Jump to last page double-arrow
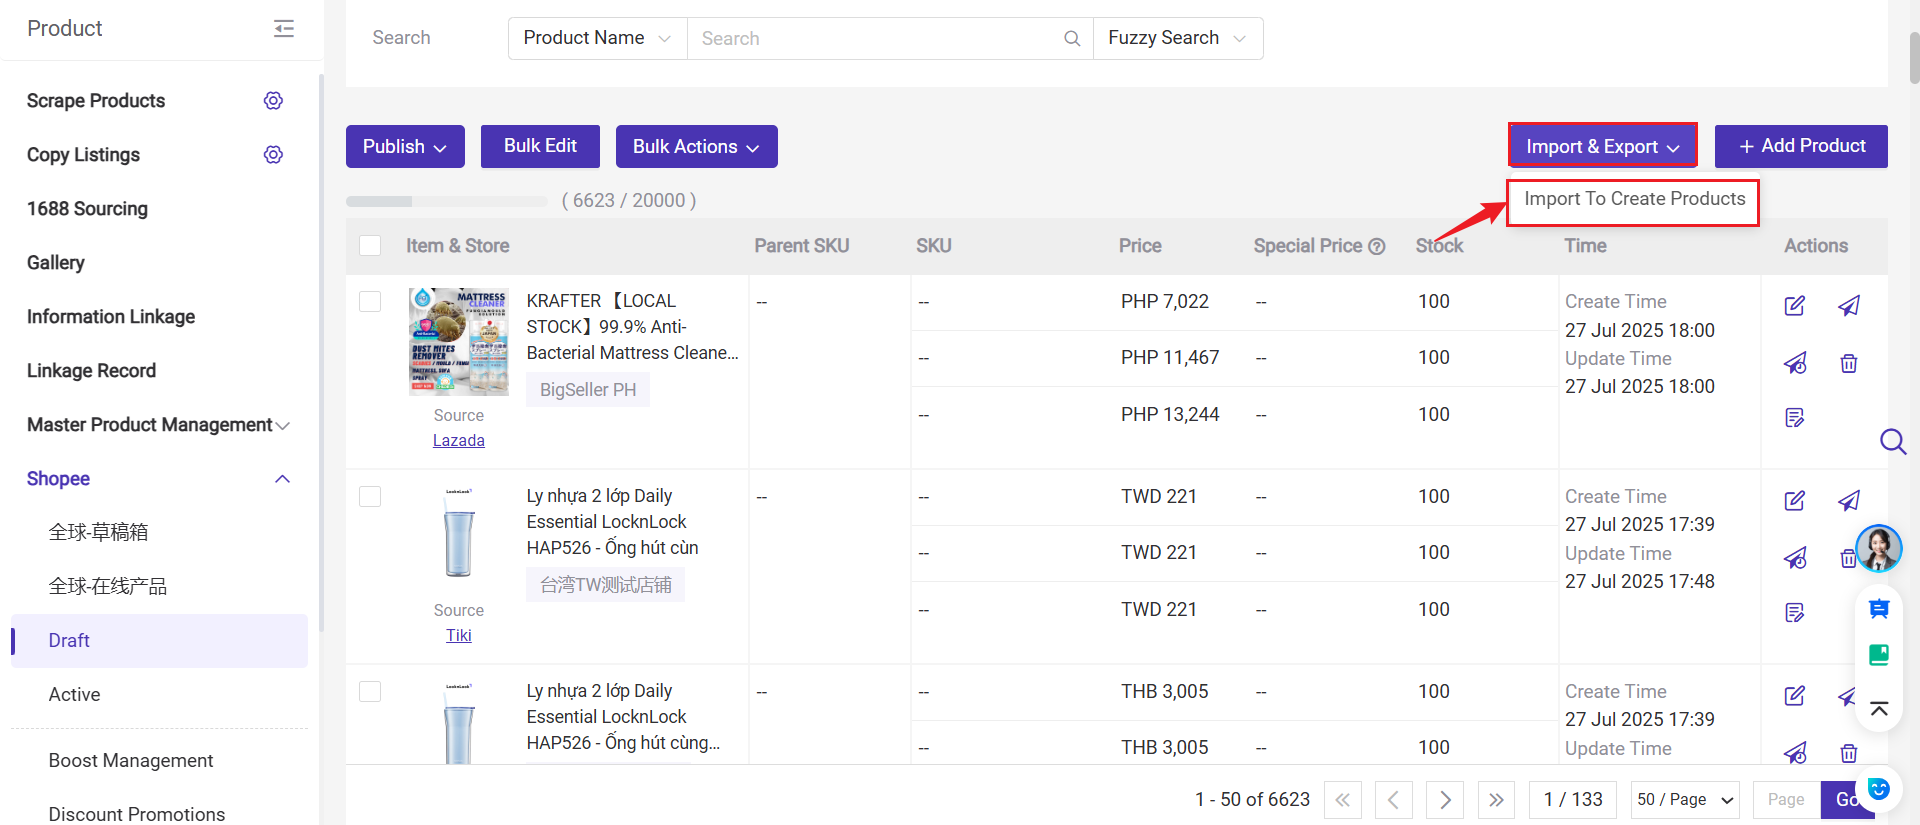 pyautogui.click(x=1496, y=800)
